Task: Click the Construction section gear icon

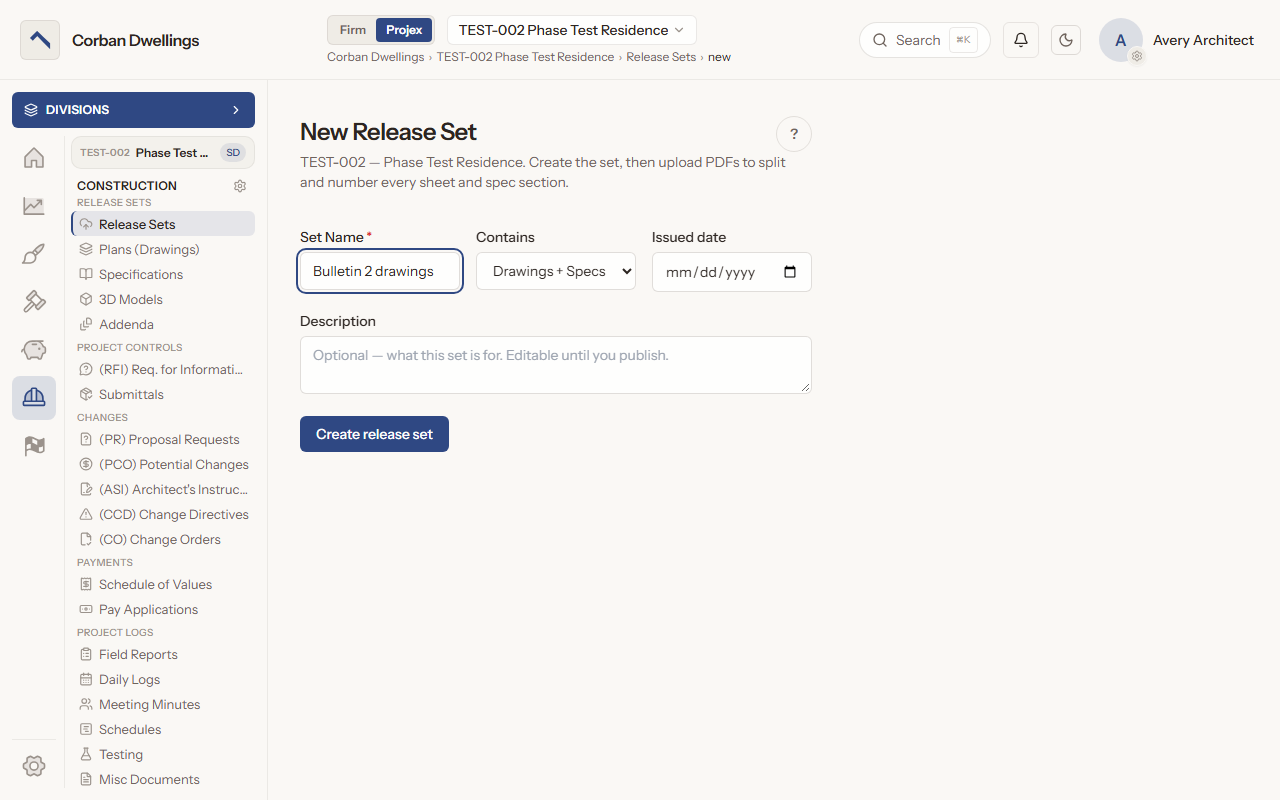Action: point(240,186)
